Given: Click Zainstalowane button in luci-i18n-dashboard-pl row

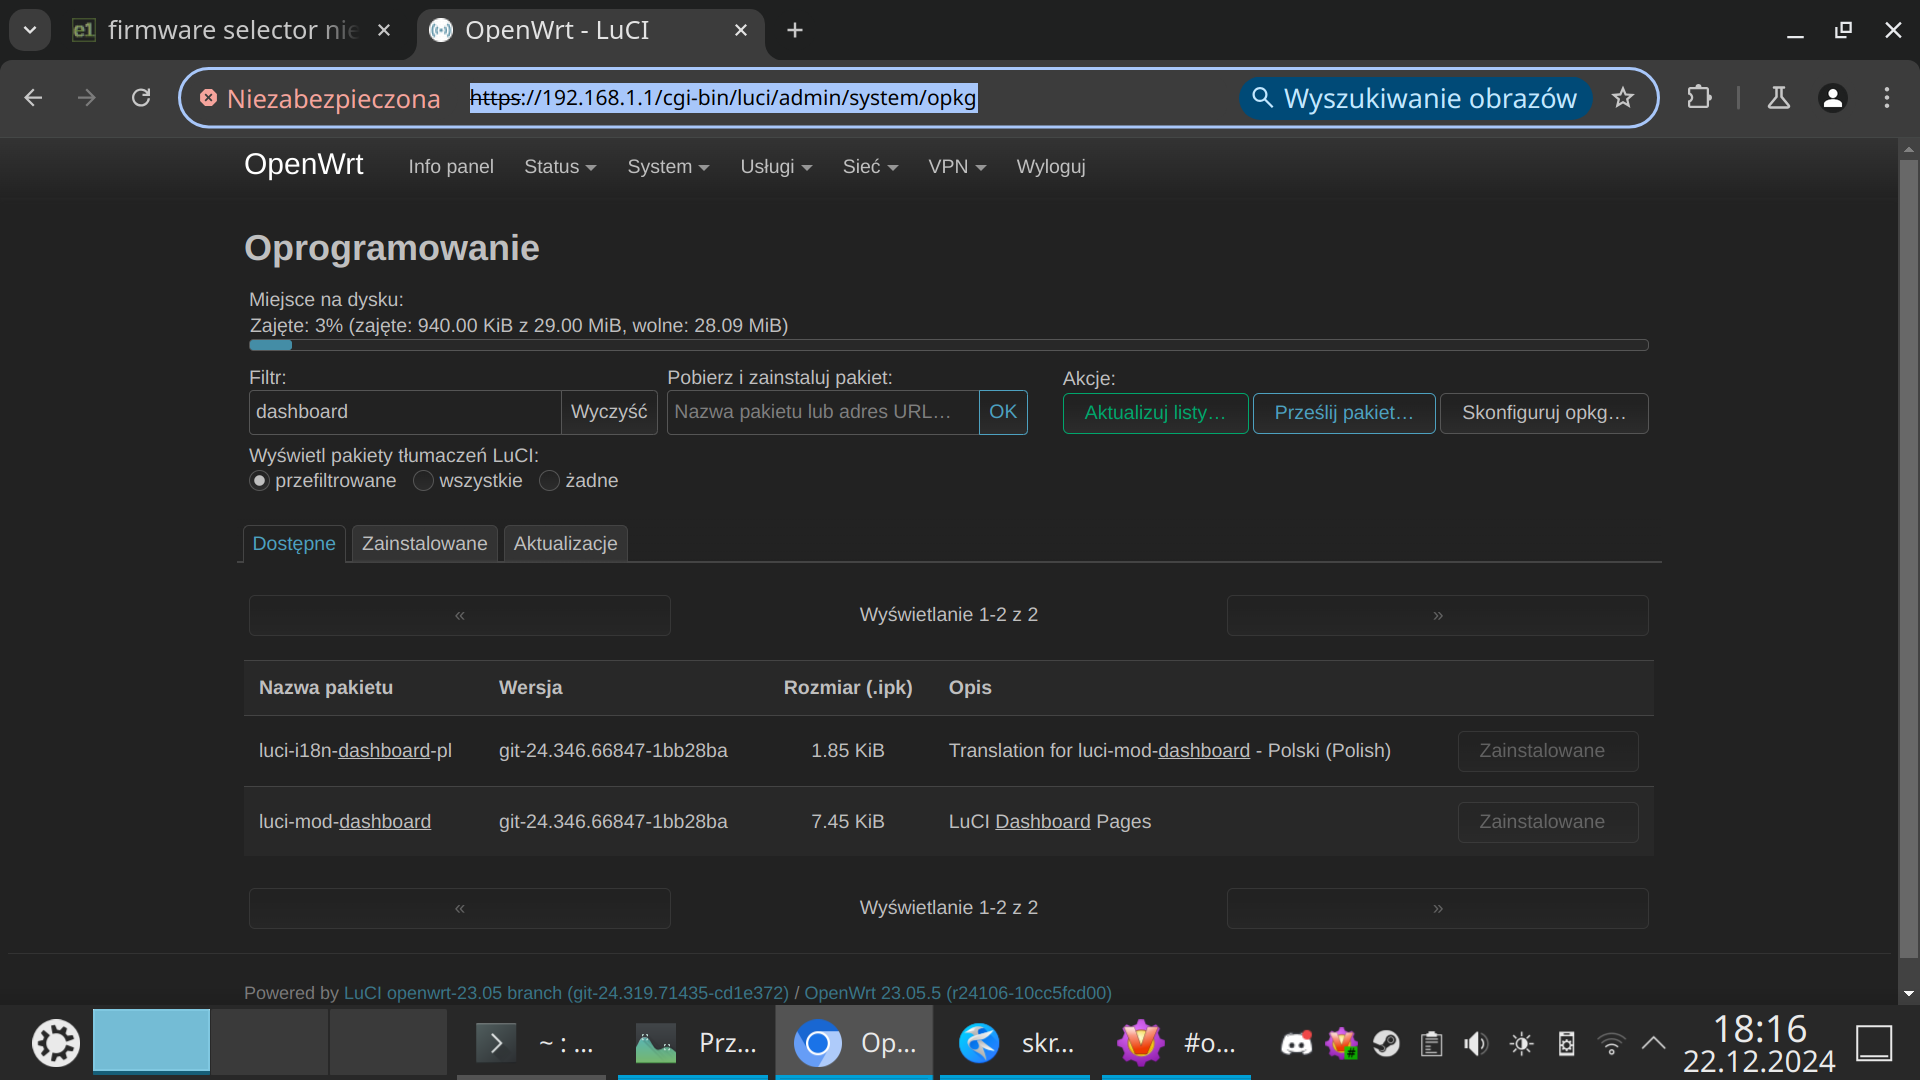Looking at the screenshot, I should coord(1548,751).
